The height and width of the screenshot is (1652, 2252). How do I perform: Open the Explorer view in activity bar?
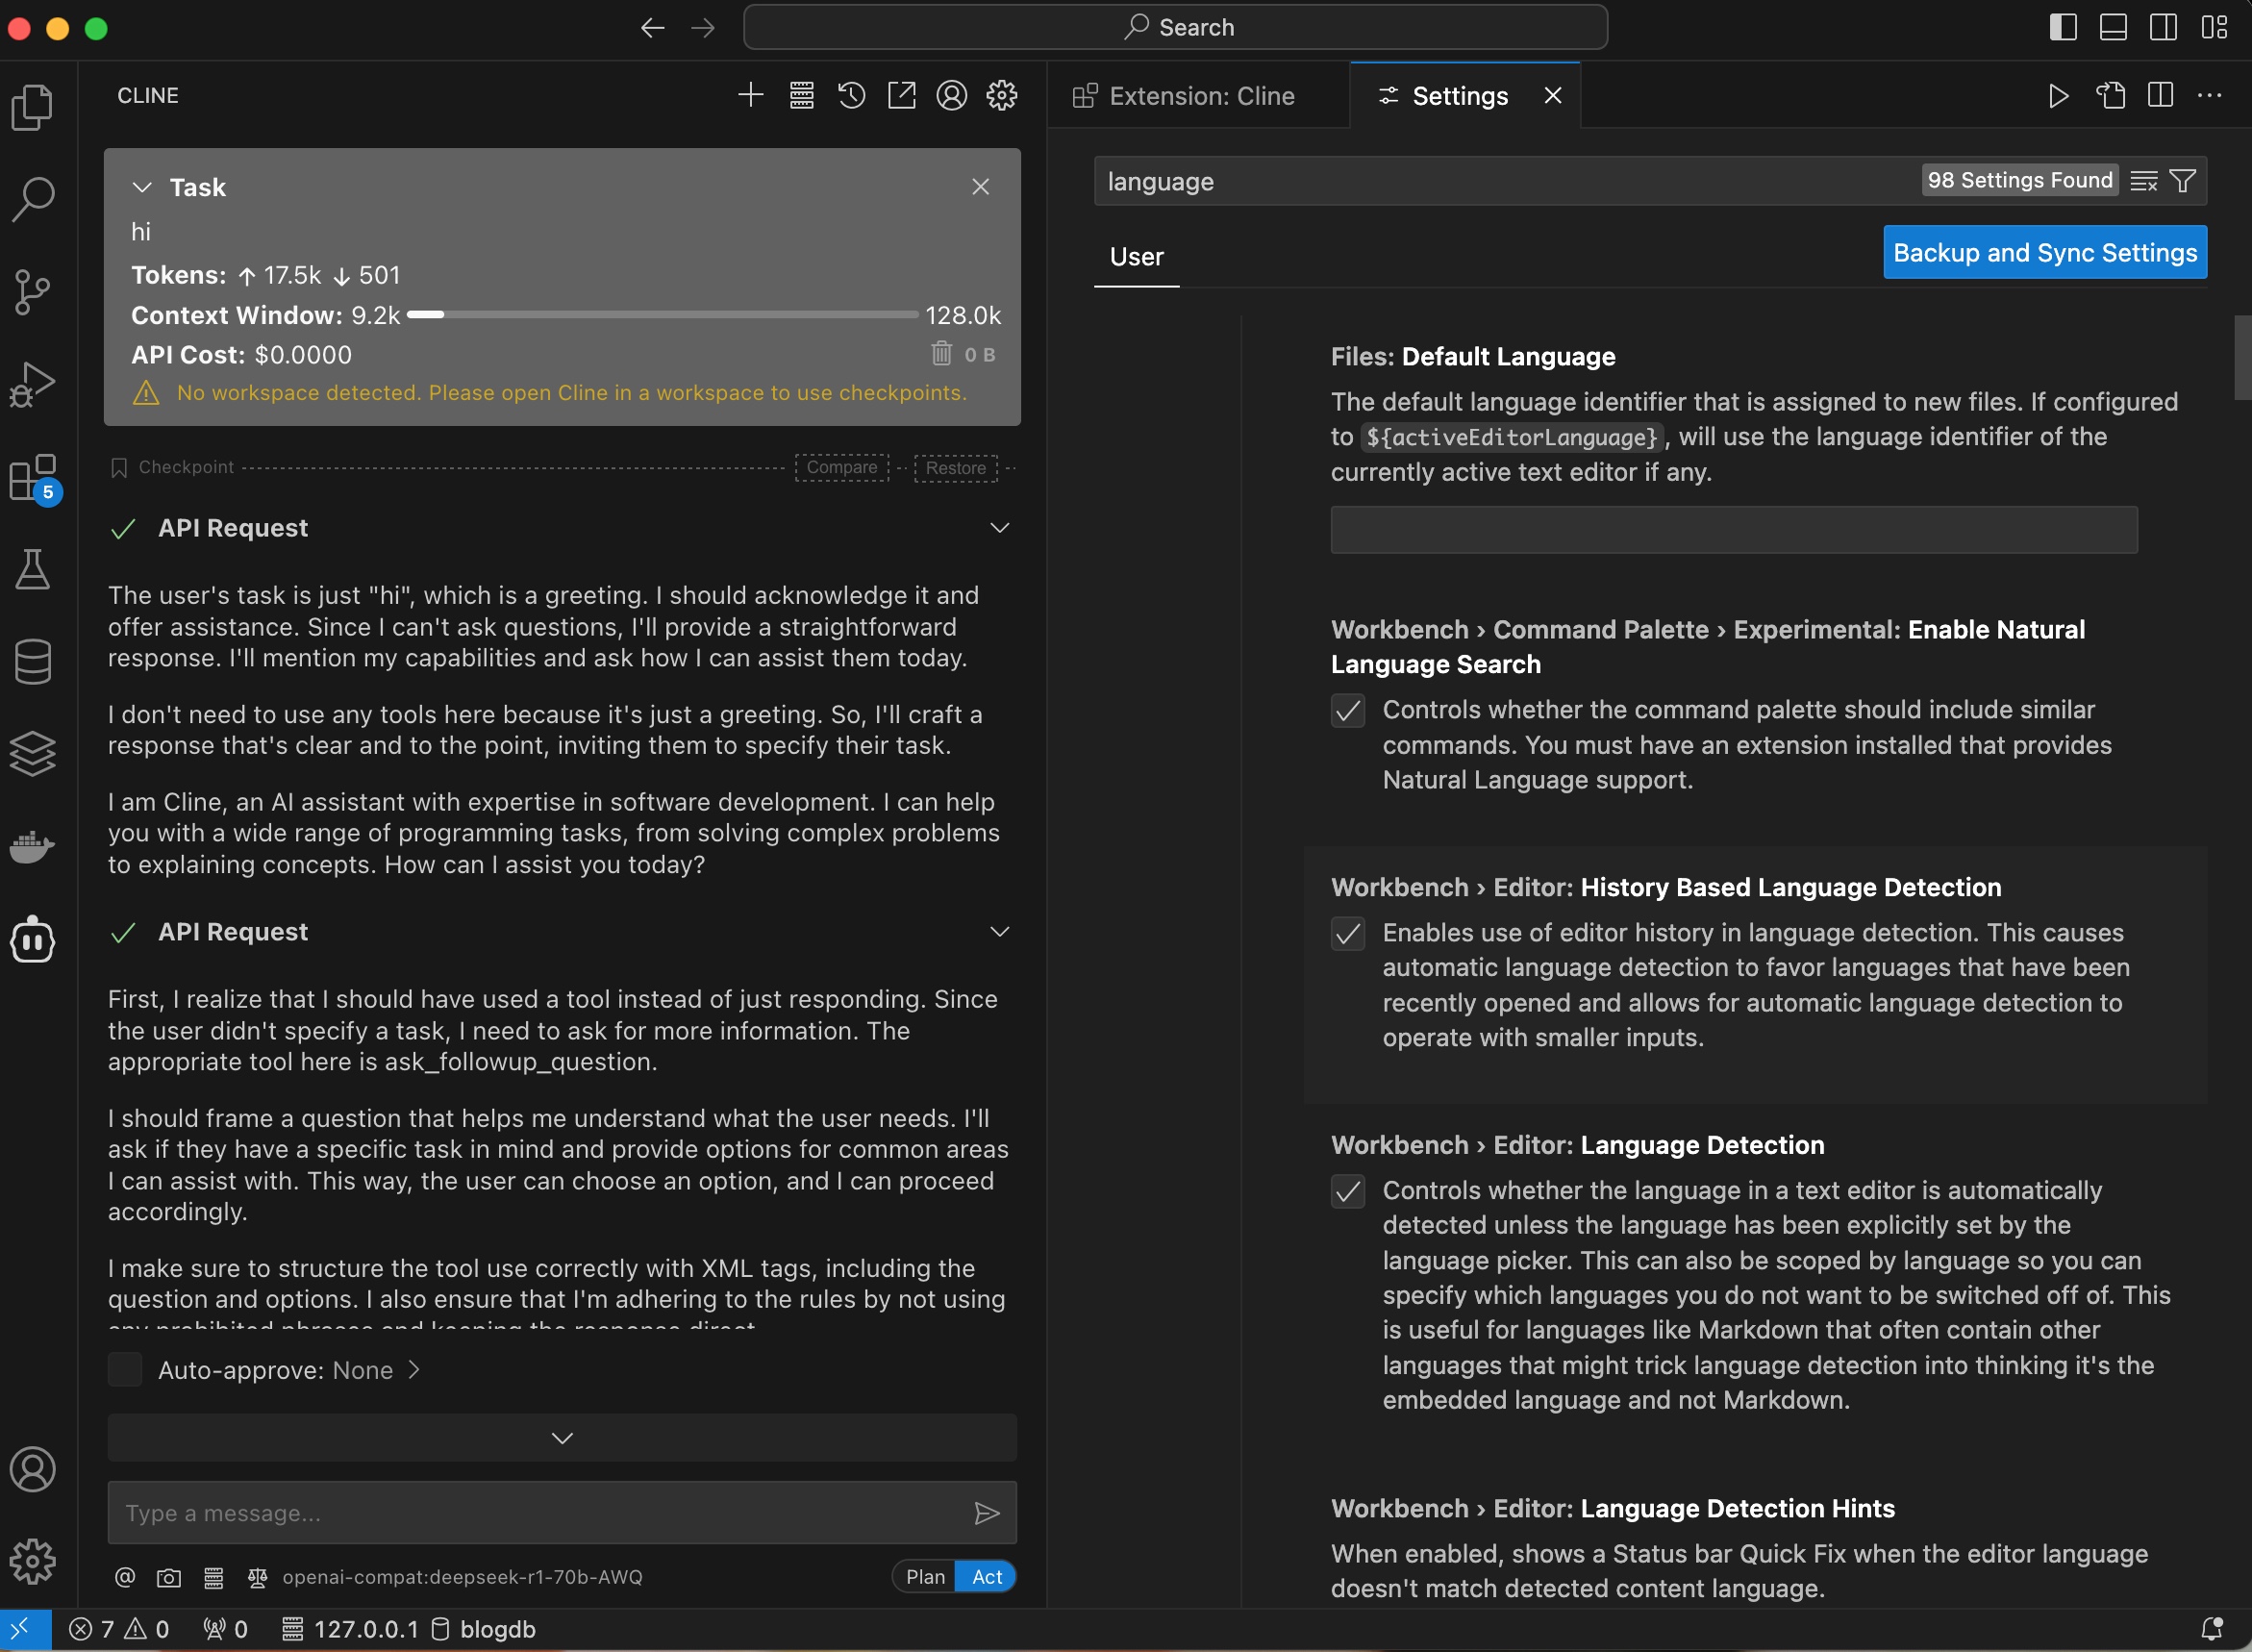(x=33, y=106)
